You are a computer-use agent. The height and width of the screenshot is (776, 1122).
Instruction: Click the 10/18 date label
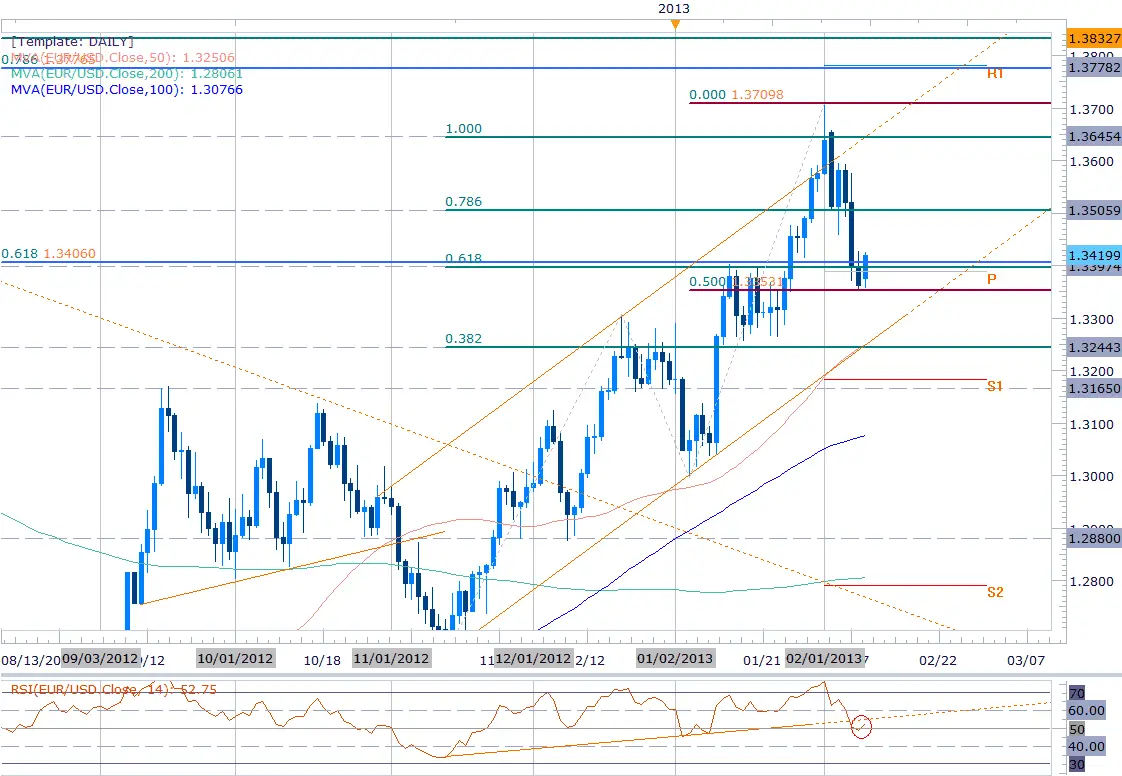tap(322, 660)
